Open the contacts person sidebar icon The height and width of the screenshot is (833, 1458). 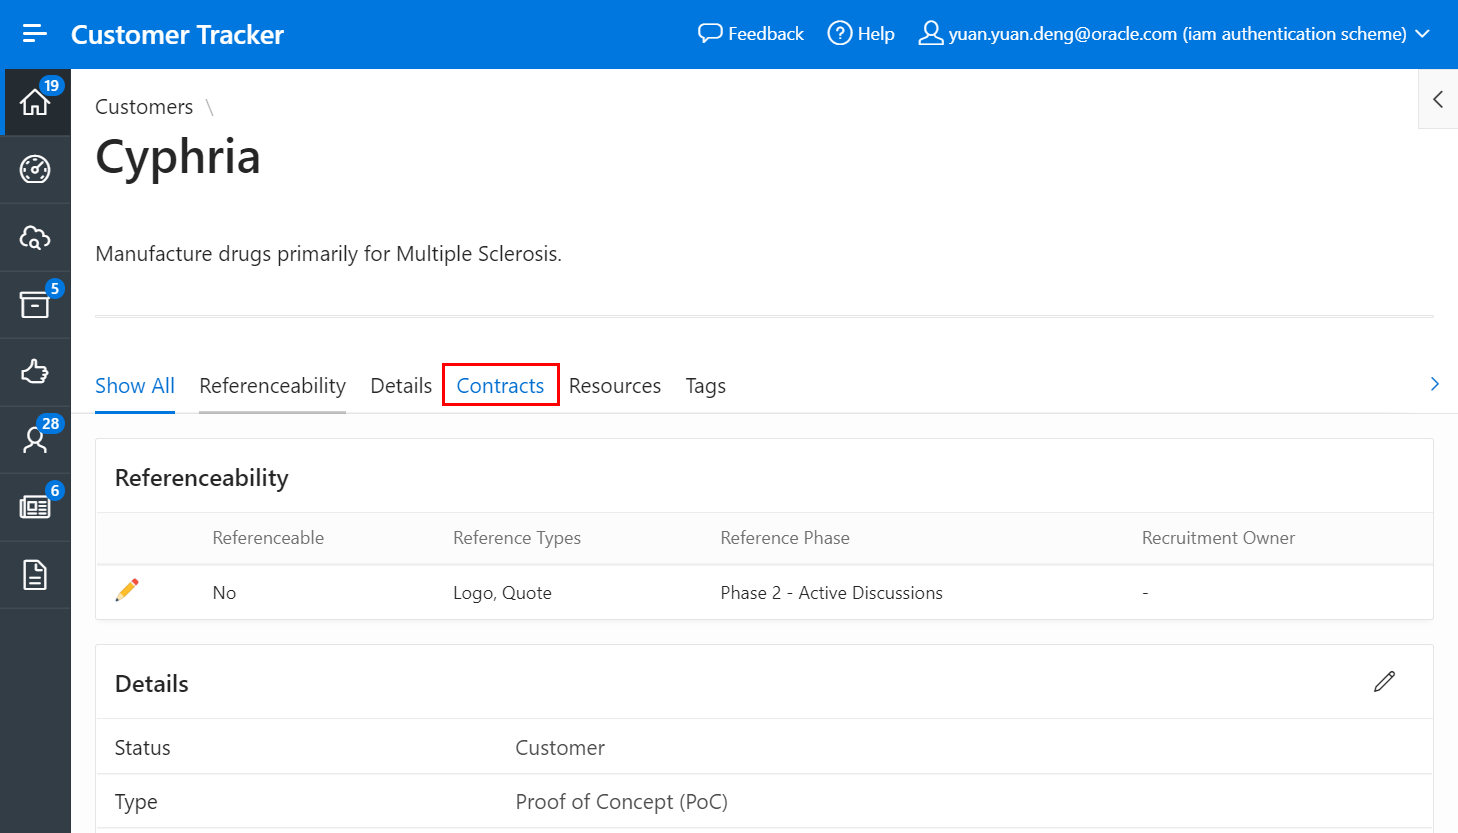pos(35,440)
